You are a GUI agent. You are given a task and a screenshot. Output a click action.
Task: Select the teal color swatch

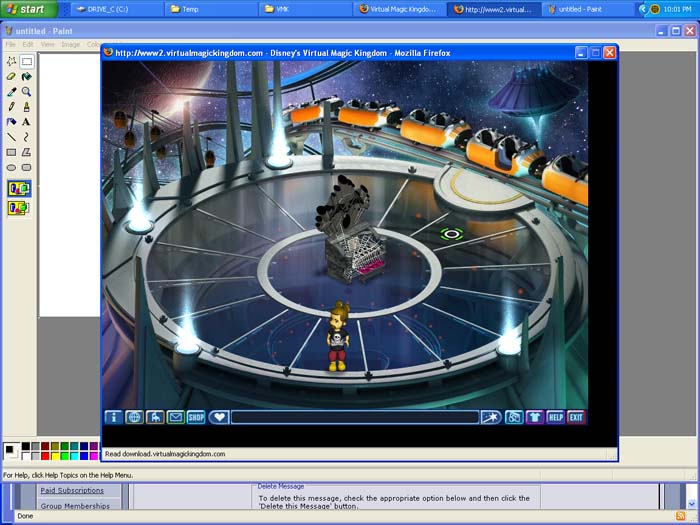click(x=74, y=446)
